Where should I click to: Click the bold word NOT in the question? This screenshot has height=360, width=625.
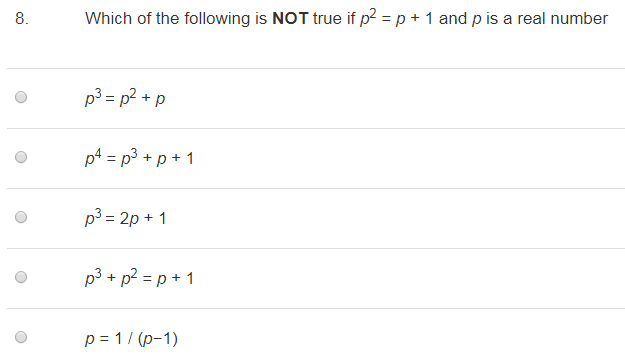(x=290, y=18)
